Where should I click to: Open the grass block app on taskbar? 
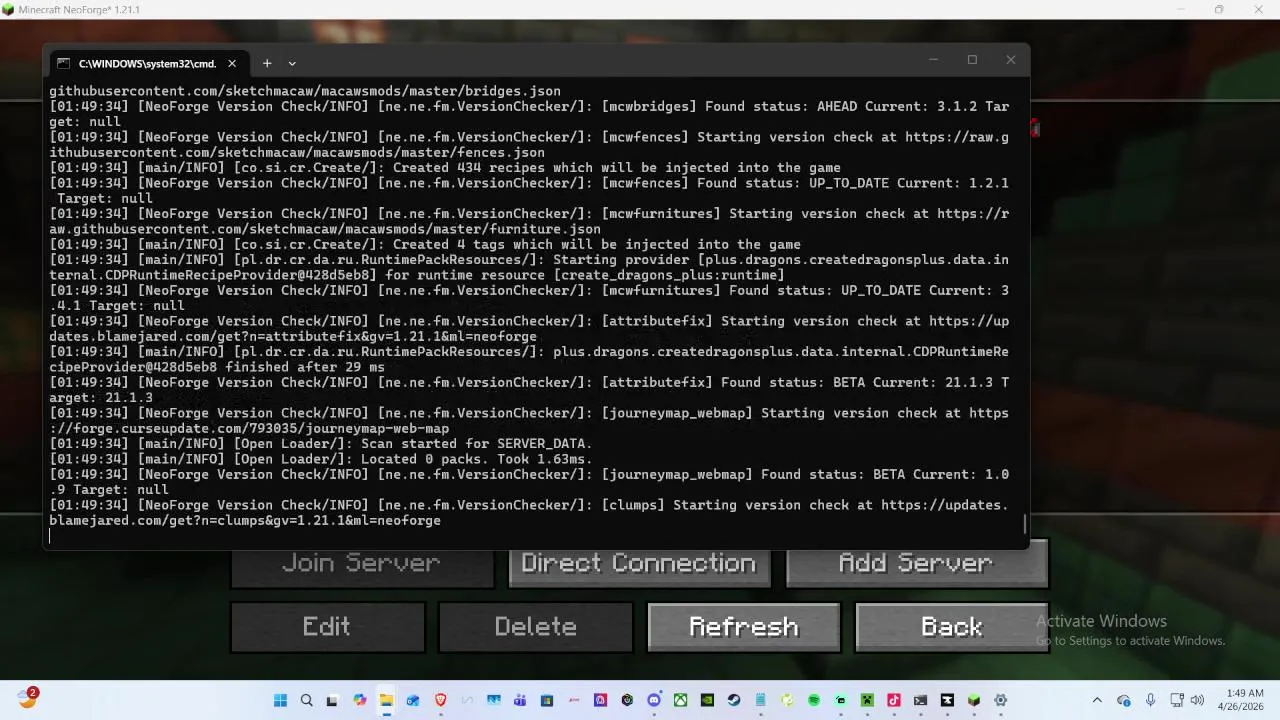coord(974,700)
